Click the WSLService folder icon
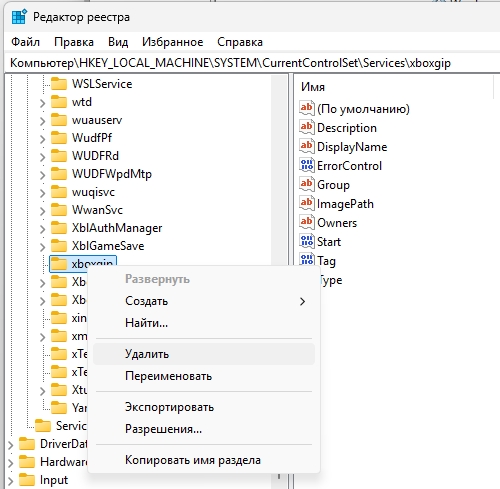The height and width of the screenshot is (489, 500). (59, 84)
